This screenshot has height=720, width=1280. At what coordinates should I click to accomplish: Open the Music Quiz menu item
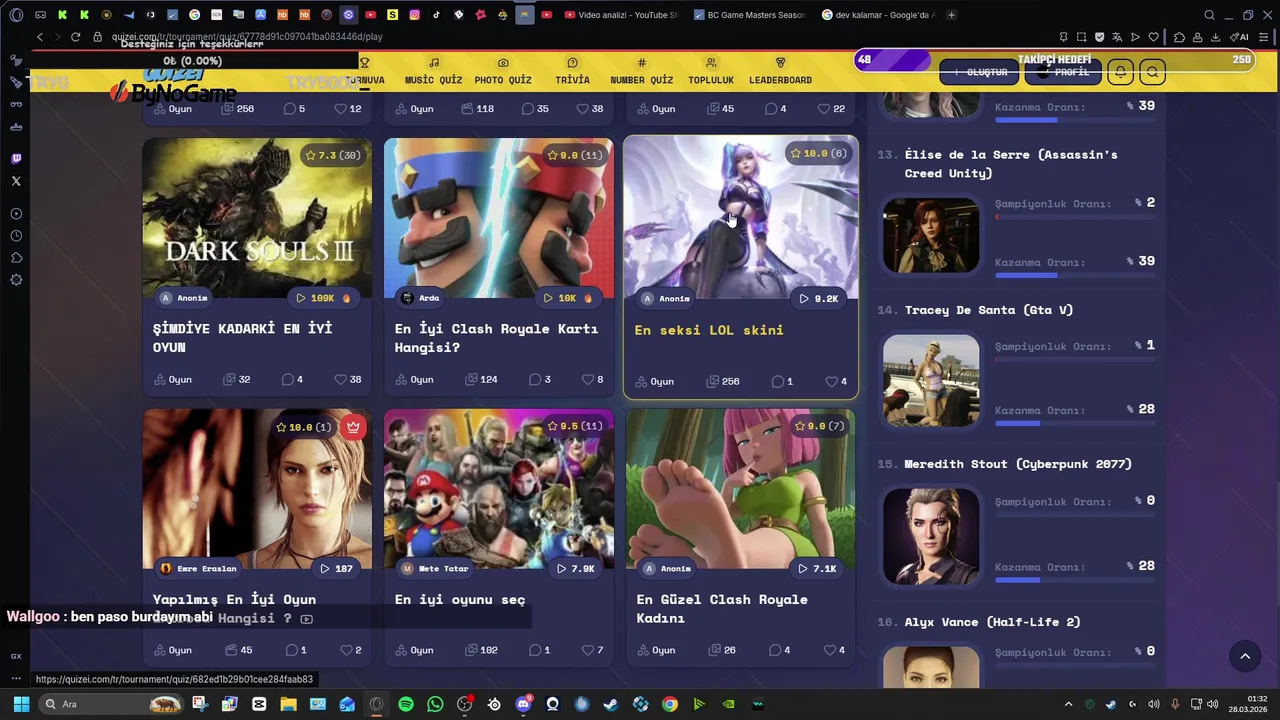(433, 71)
